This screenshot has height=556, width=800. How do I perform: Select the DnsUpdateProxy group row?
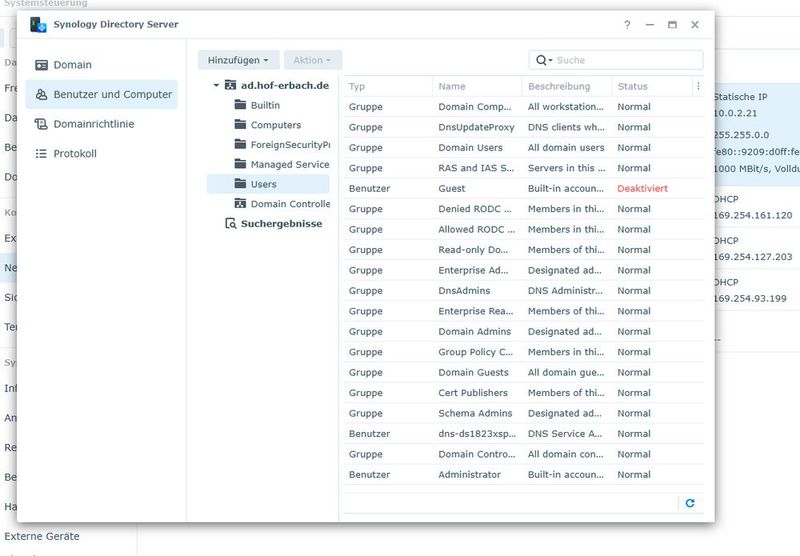(524, 127)
